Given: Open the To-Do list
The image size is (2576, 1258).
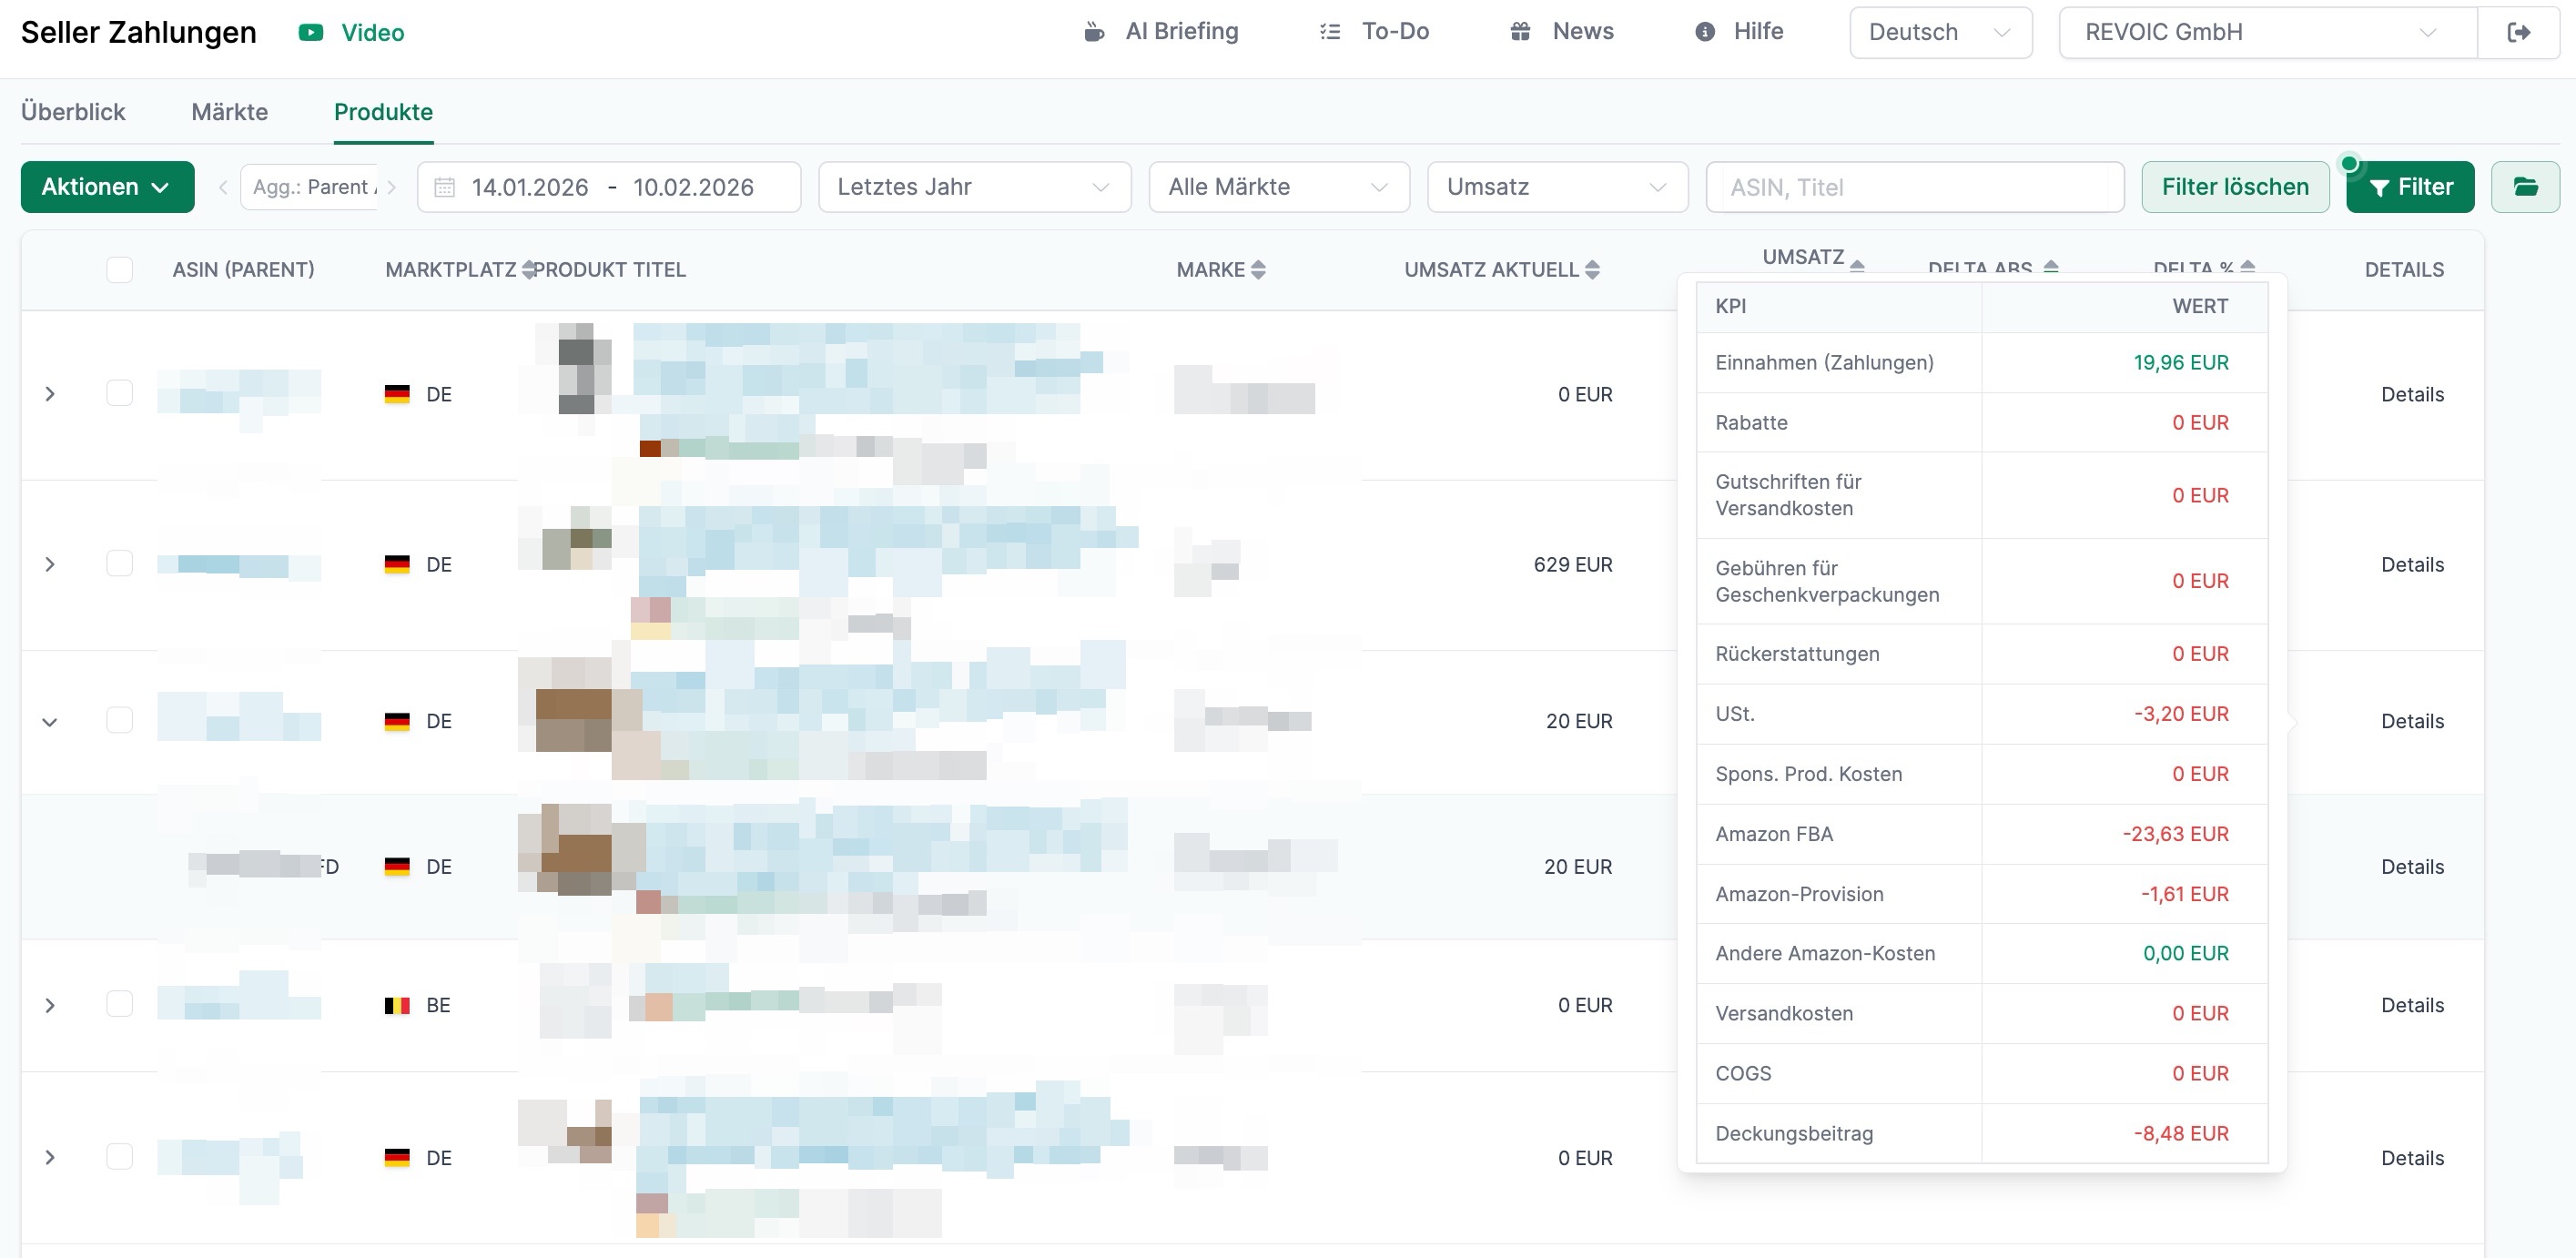Looking at the screenshot, I should [1375, 31].
